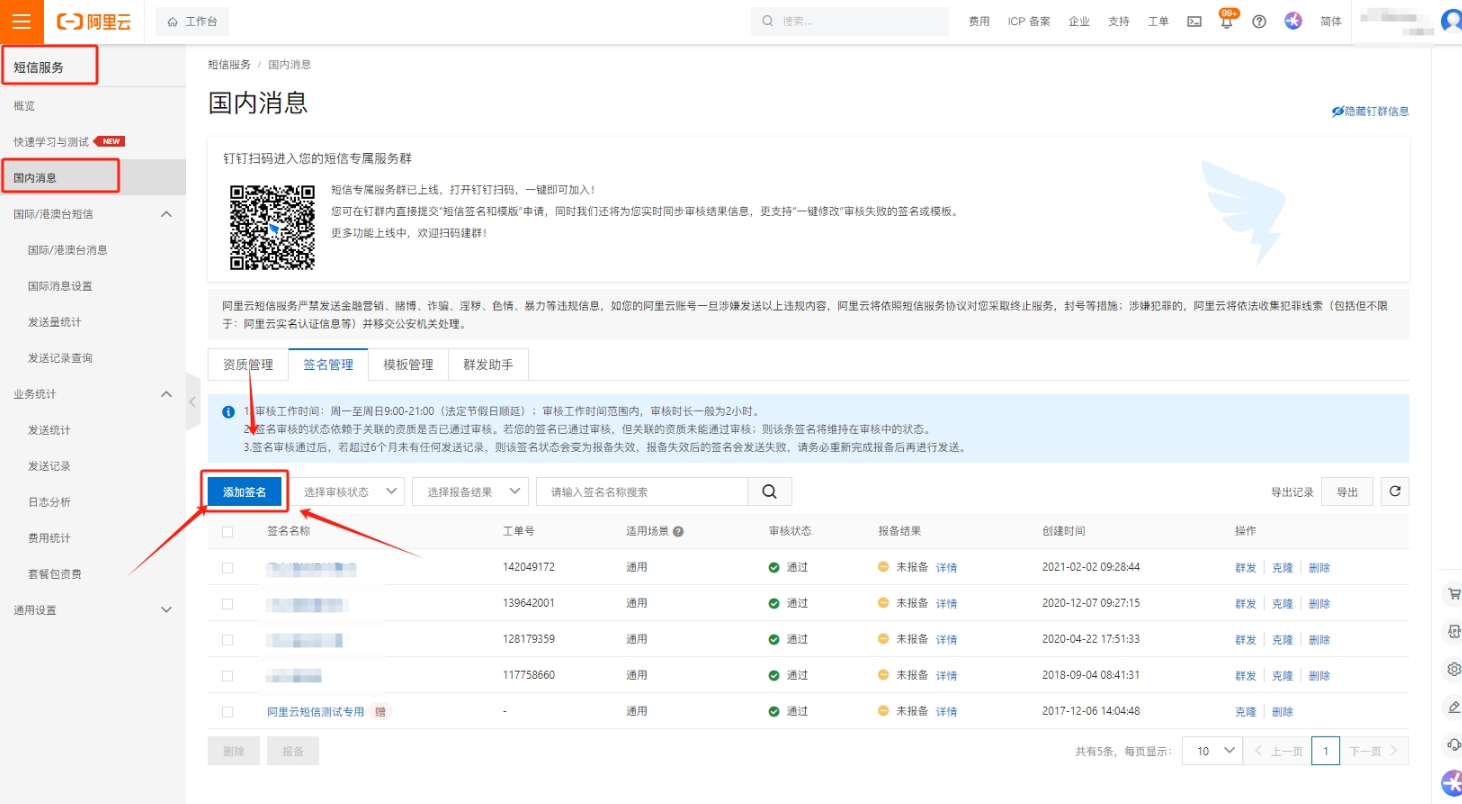The height and width of the screenshot is (804, 1462).
Task: Toggle the select-all checkbox in table header
Action: 228,532
